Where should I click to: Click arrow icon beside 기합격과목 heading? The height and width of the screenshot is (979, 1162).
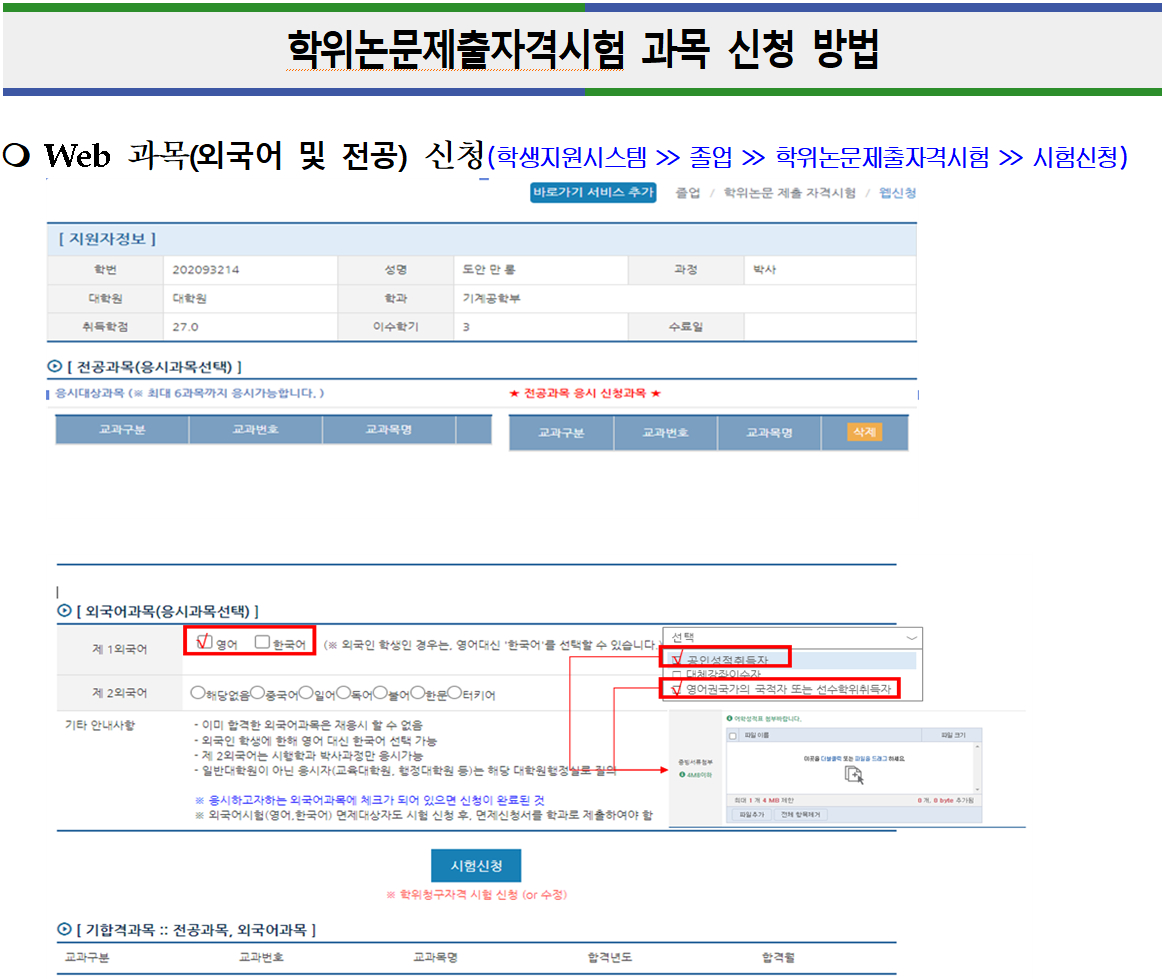(x=64, y=930)
